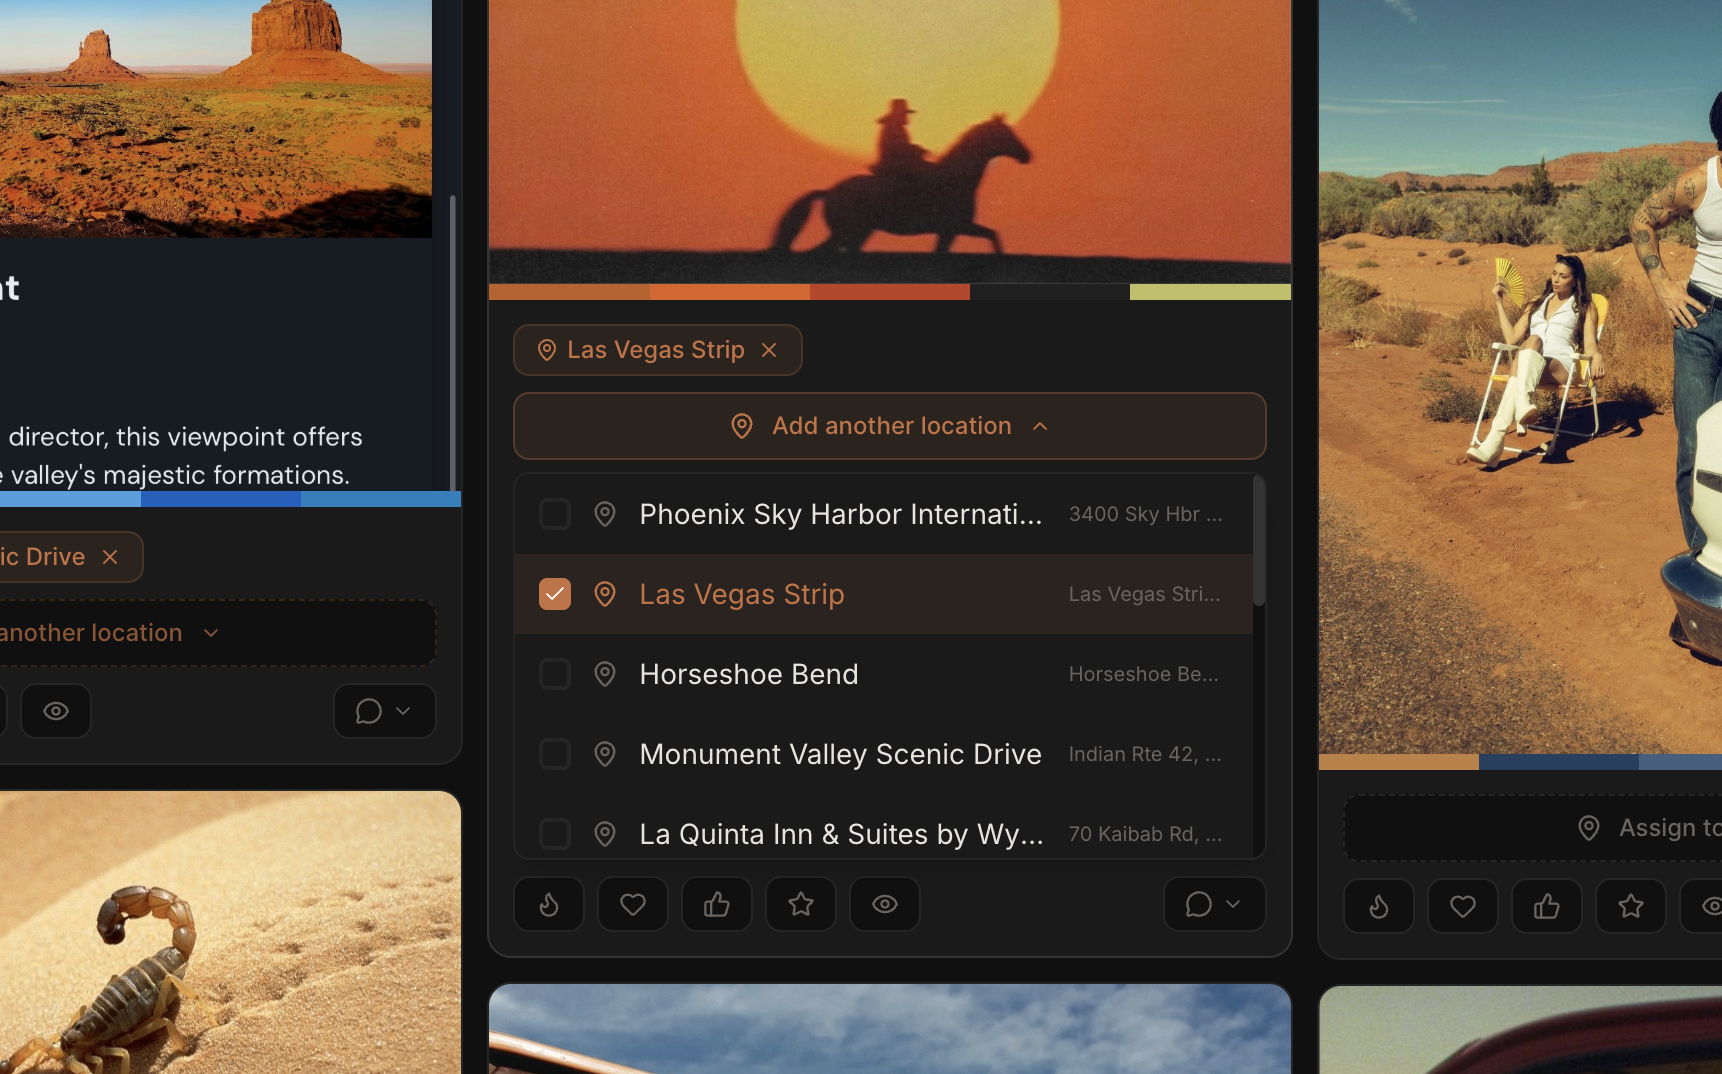The height and width of the screenshot is (1074, 1722).
Task: Open comment dropdown on left card
Action: pos(384,711)
